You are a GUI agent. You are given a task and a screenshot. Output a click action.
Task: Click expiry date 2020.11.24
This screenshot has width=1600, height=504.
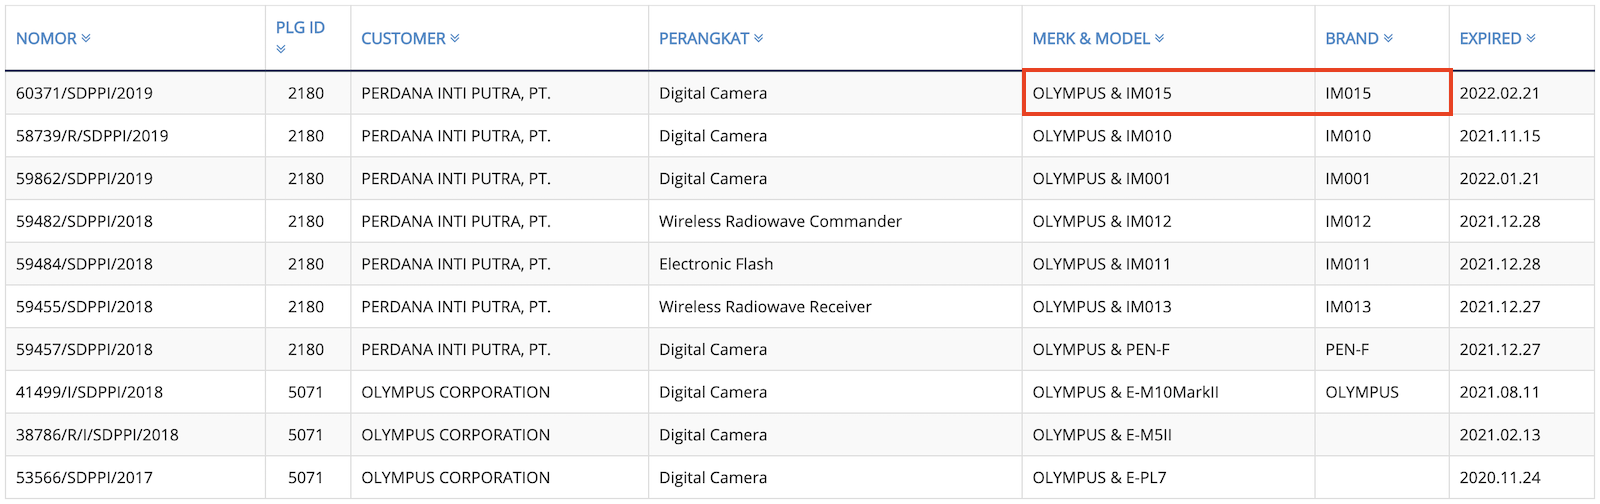coord(1499,478)
